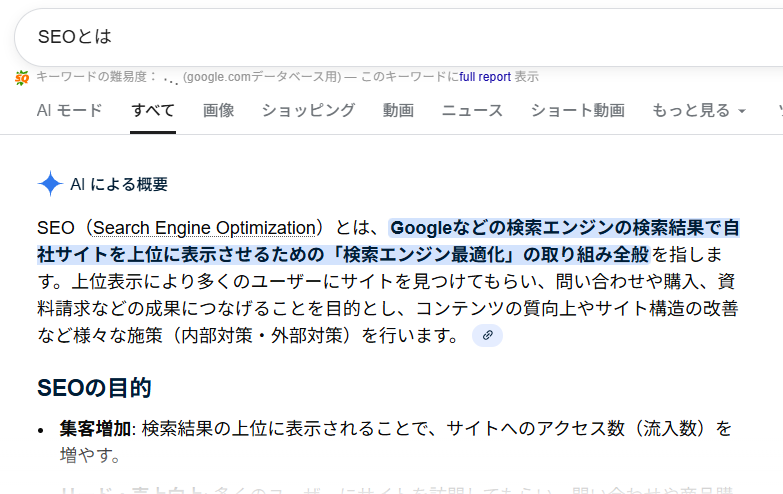783x494 pixels.
Task: Select the ショート動画 tab
Action: 577,110
